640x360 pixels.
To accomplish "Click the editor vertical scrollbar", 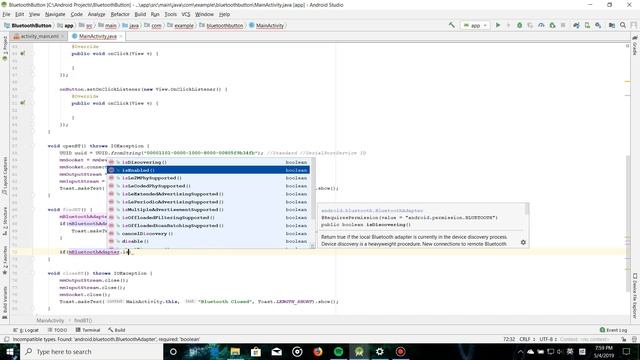I will point(627,224).
